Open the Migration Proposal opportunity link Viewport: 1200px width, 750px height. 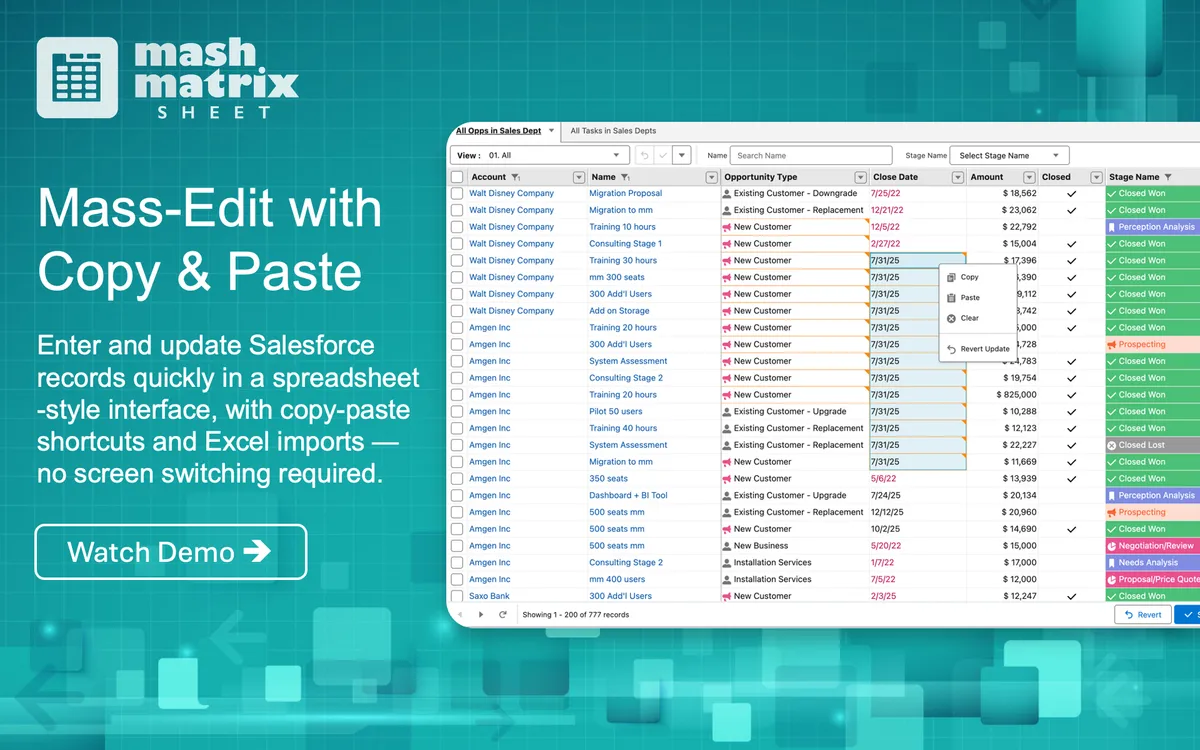[x=625, y=193]
